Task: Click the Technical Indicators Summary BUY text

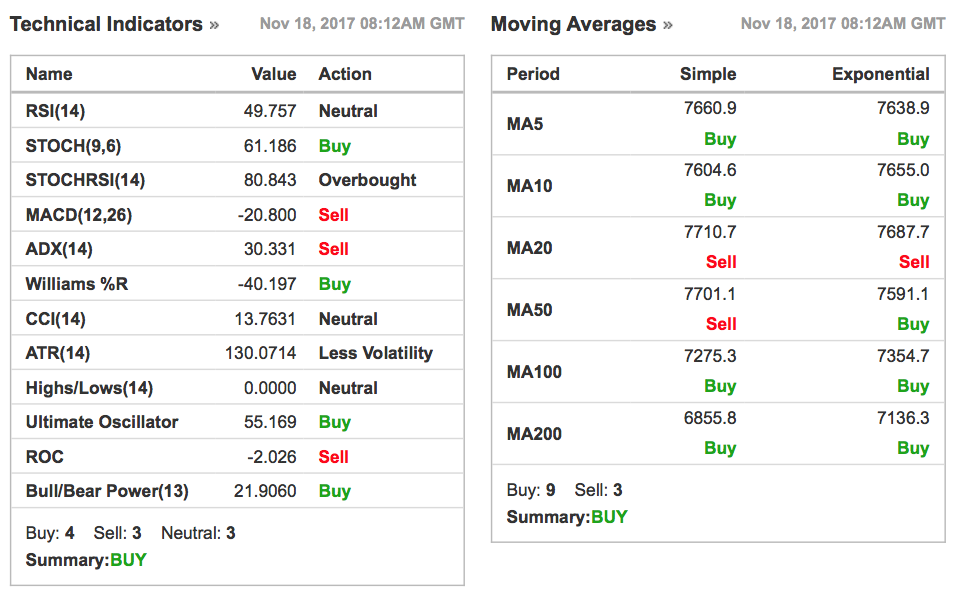Action: (x=128, y=560)
